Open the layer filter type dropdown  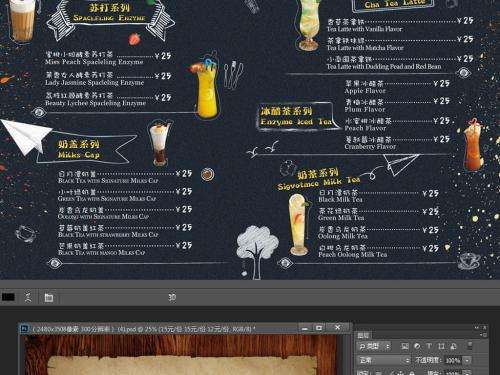tap(374, 347)
